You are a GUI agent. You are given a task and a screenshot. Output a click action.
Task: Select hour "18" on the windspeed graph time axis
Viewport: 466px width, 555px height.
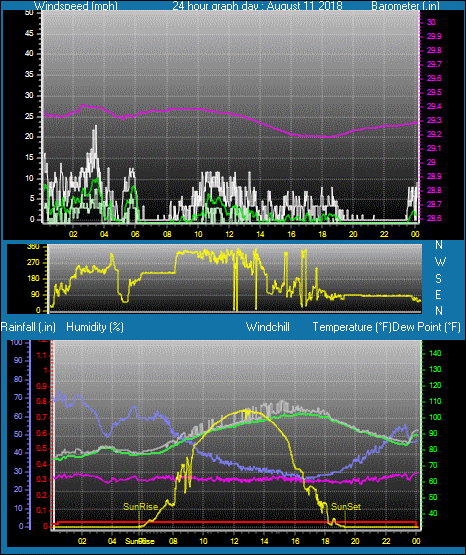[322, 234]
